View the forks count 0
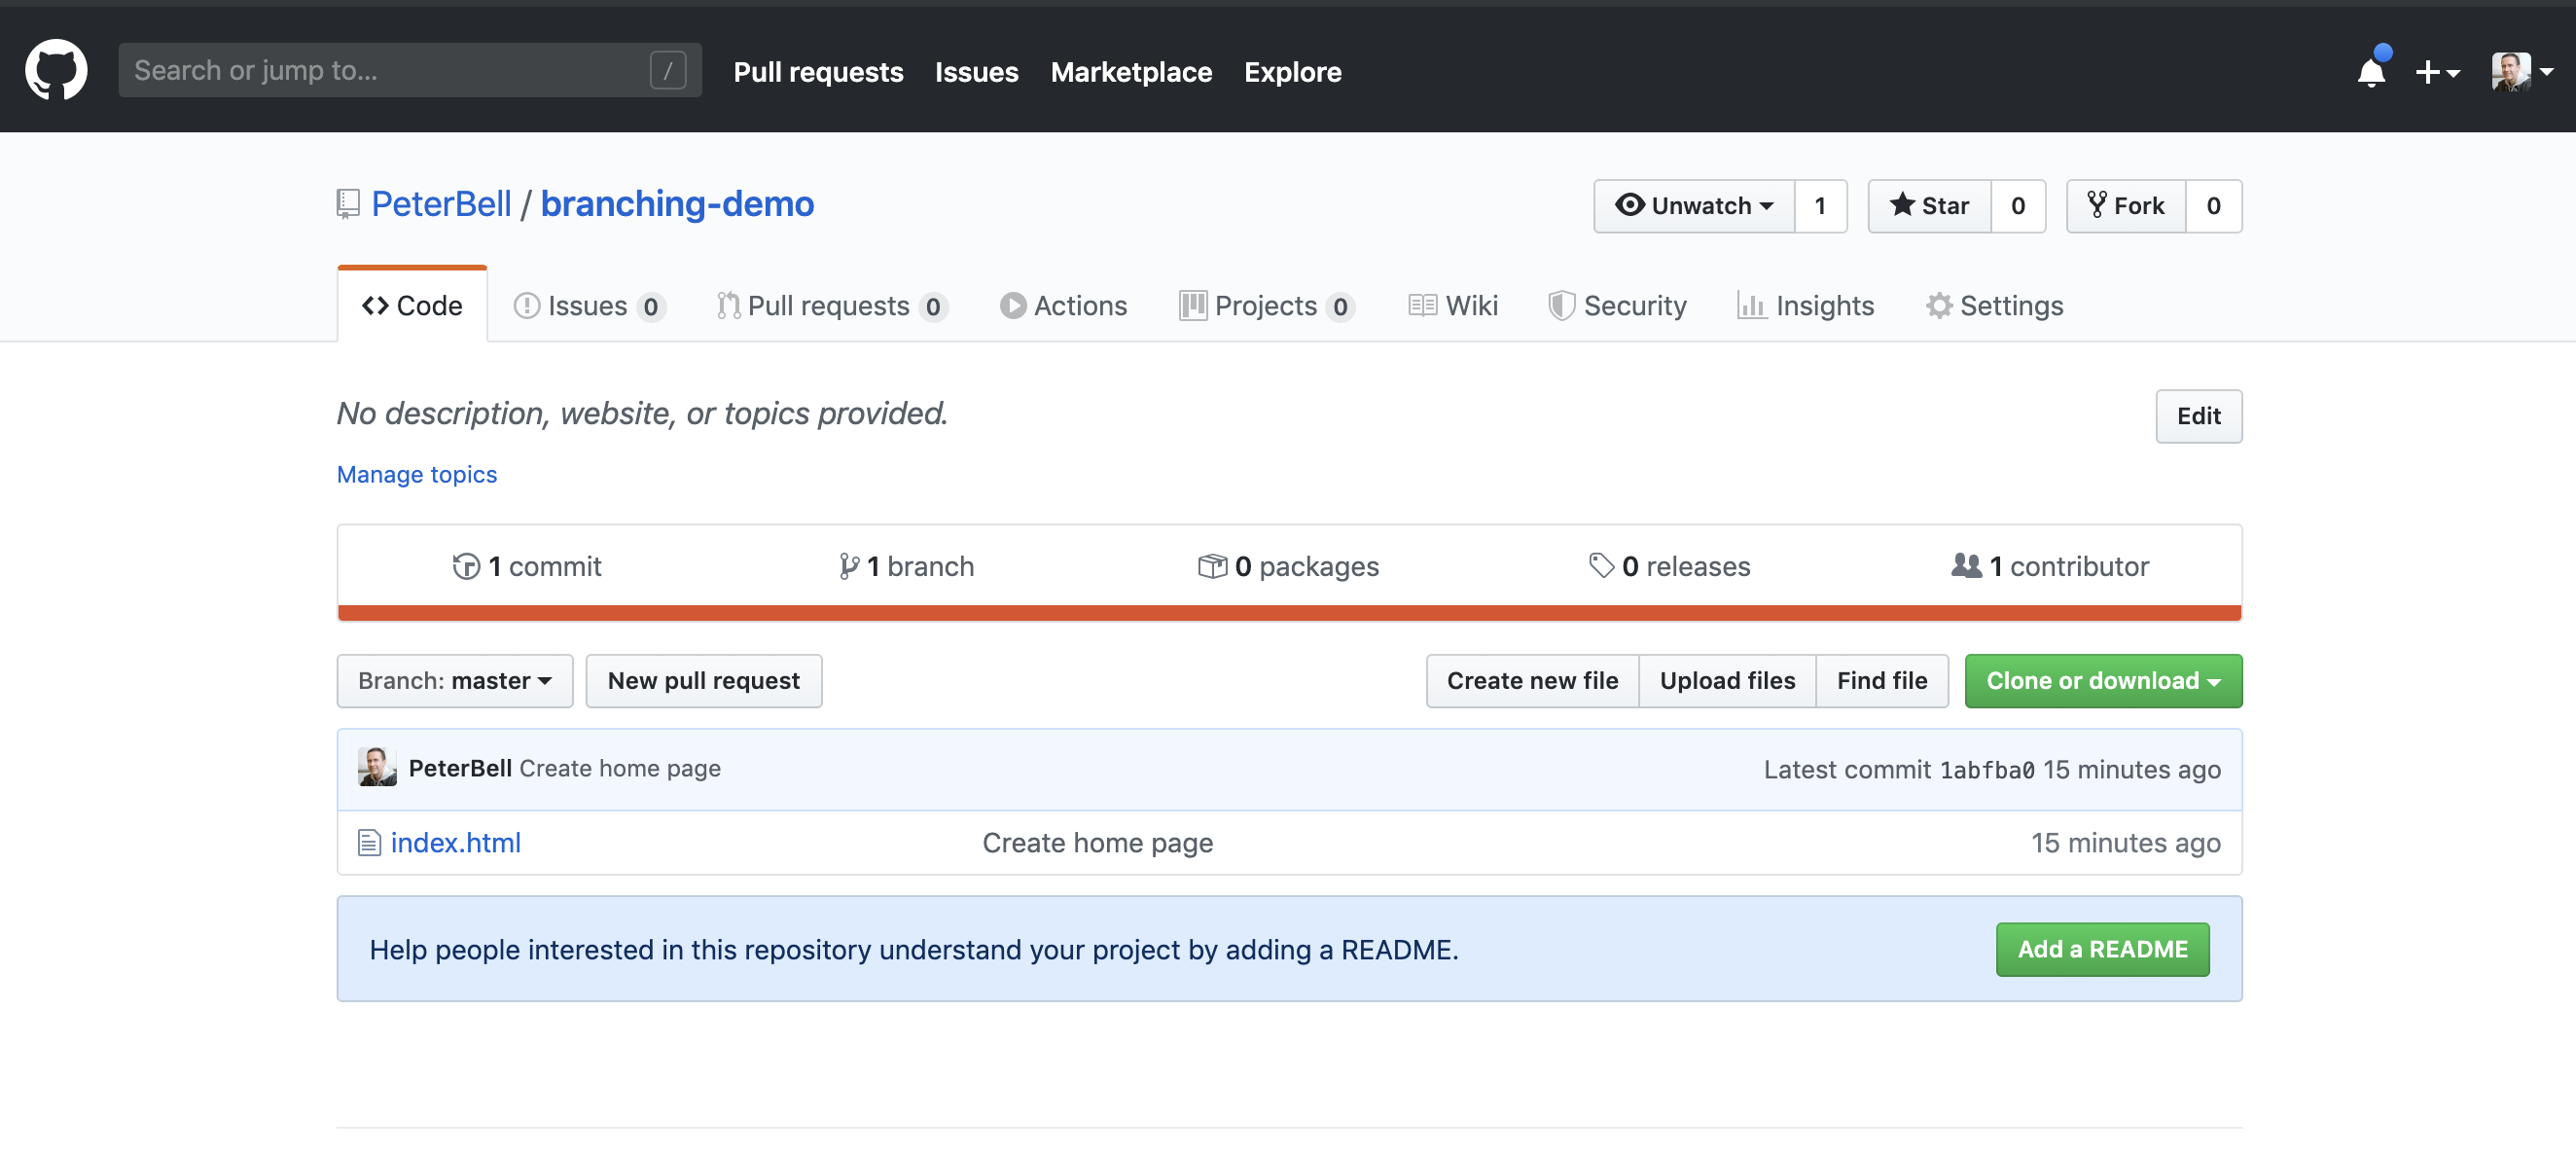 pos(2213,206)
